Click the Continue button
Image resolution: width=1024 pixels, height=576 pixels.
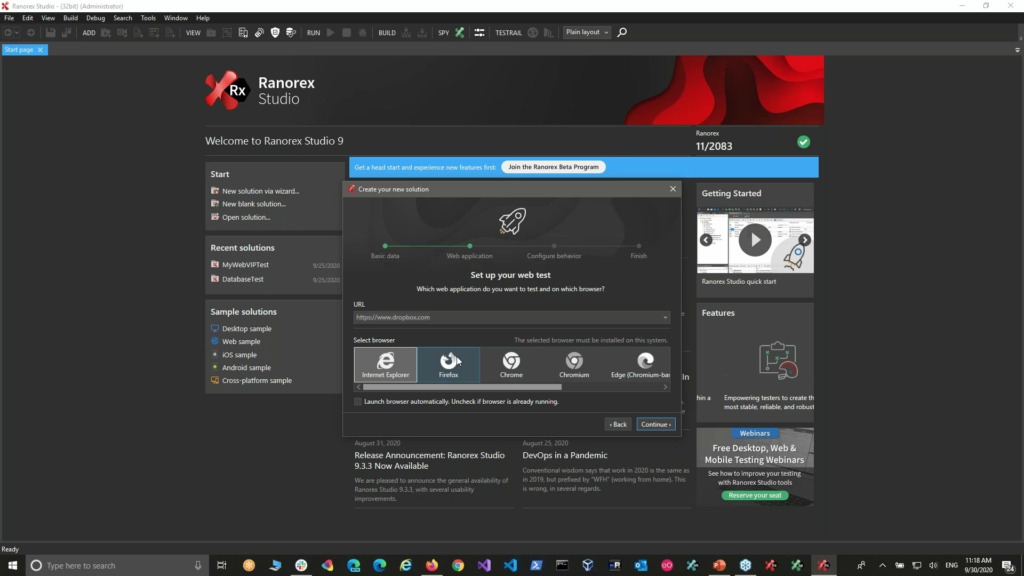pos(656,424)
